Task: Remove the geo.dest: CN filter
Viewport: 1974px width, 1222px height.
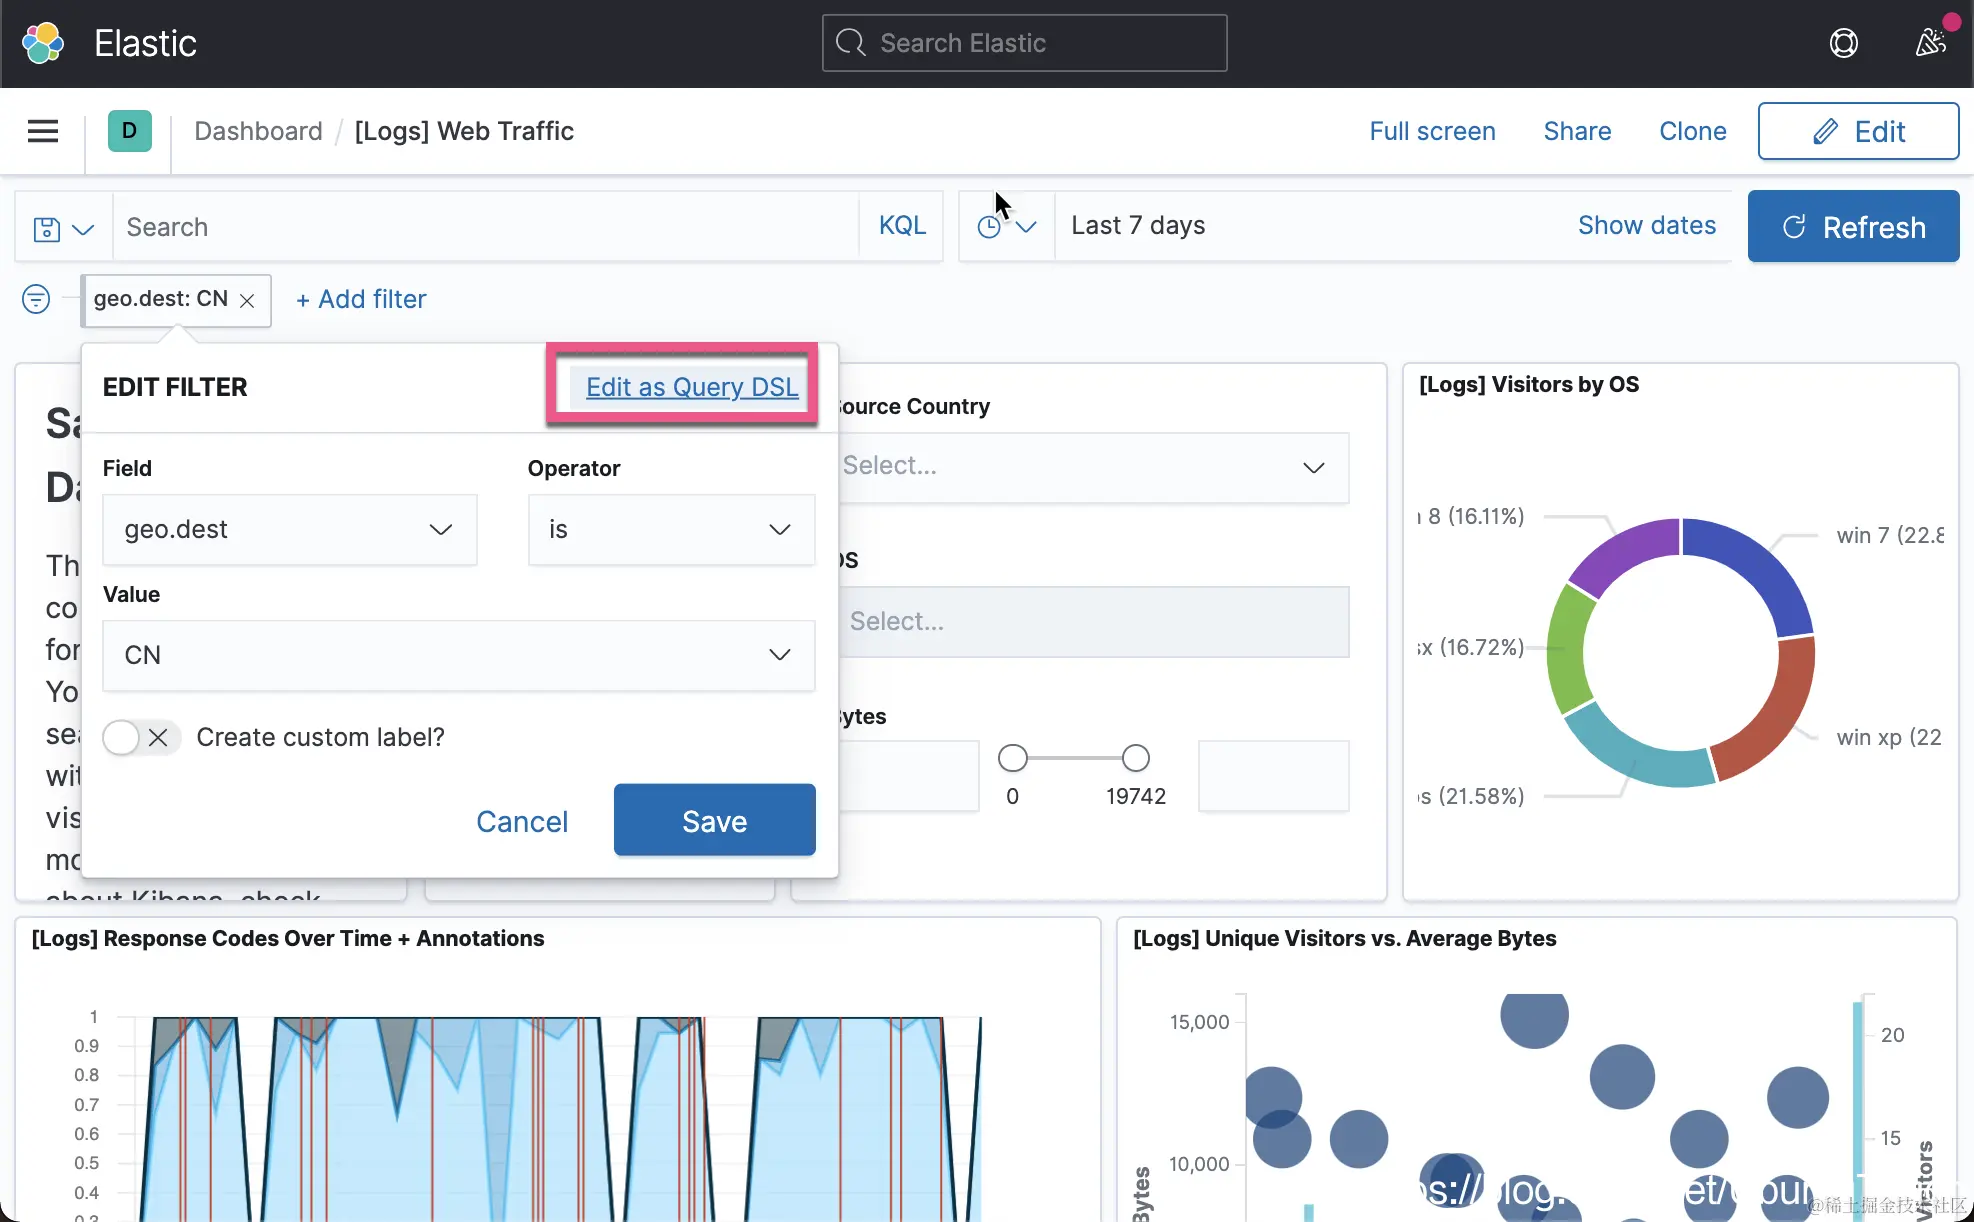Action: click(x=247, y=300)
